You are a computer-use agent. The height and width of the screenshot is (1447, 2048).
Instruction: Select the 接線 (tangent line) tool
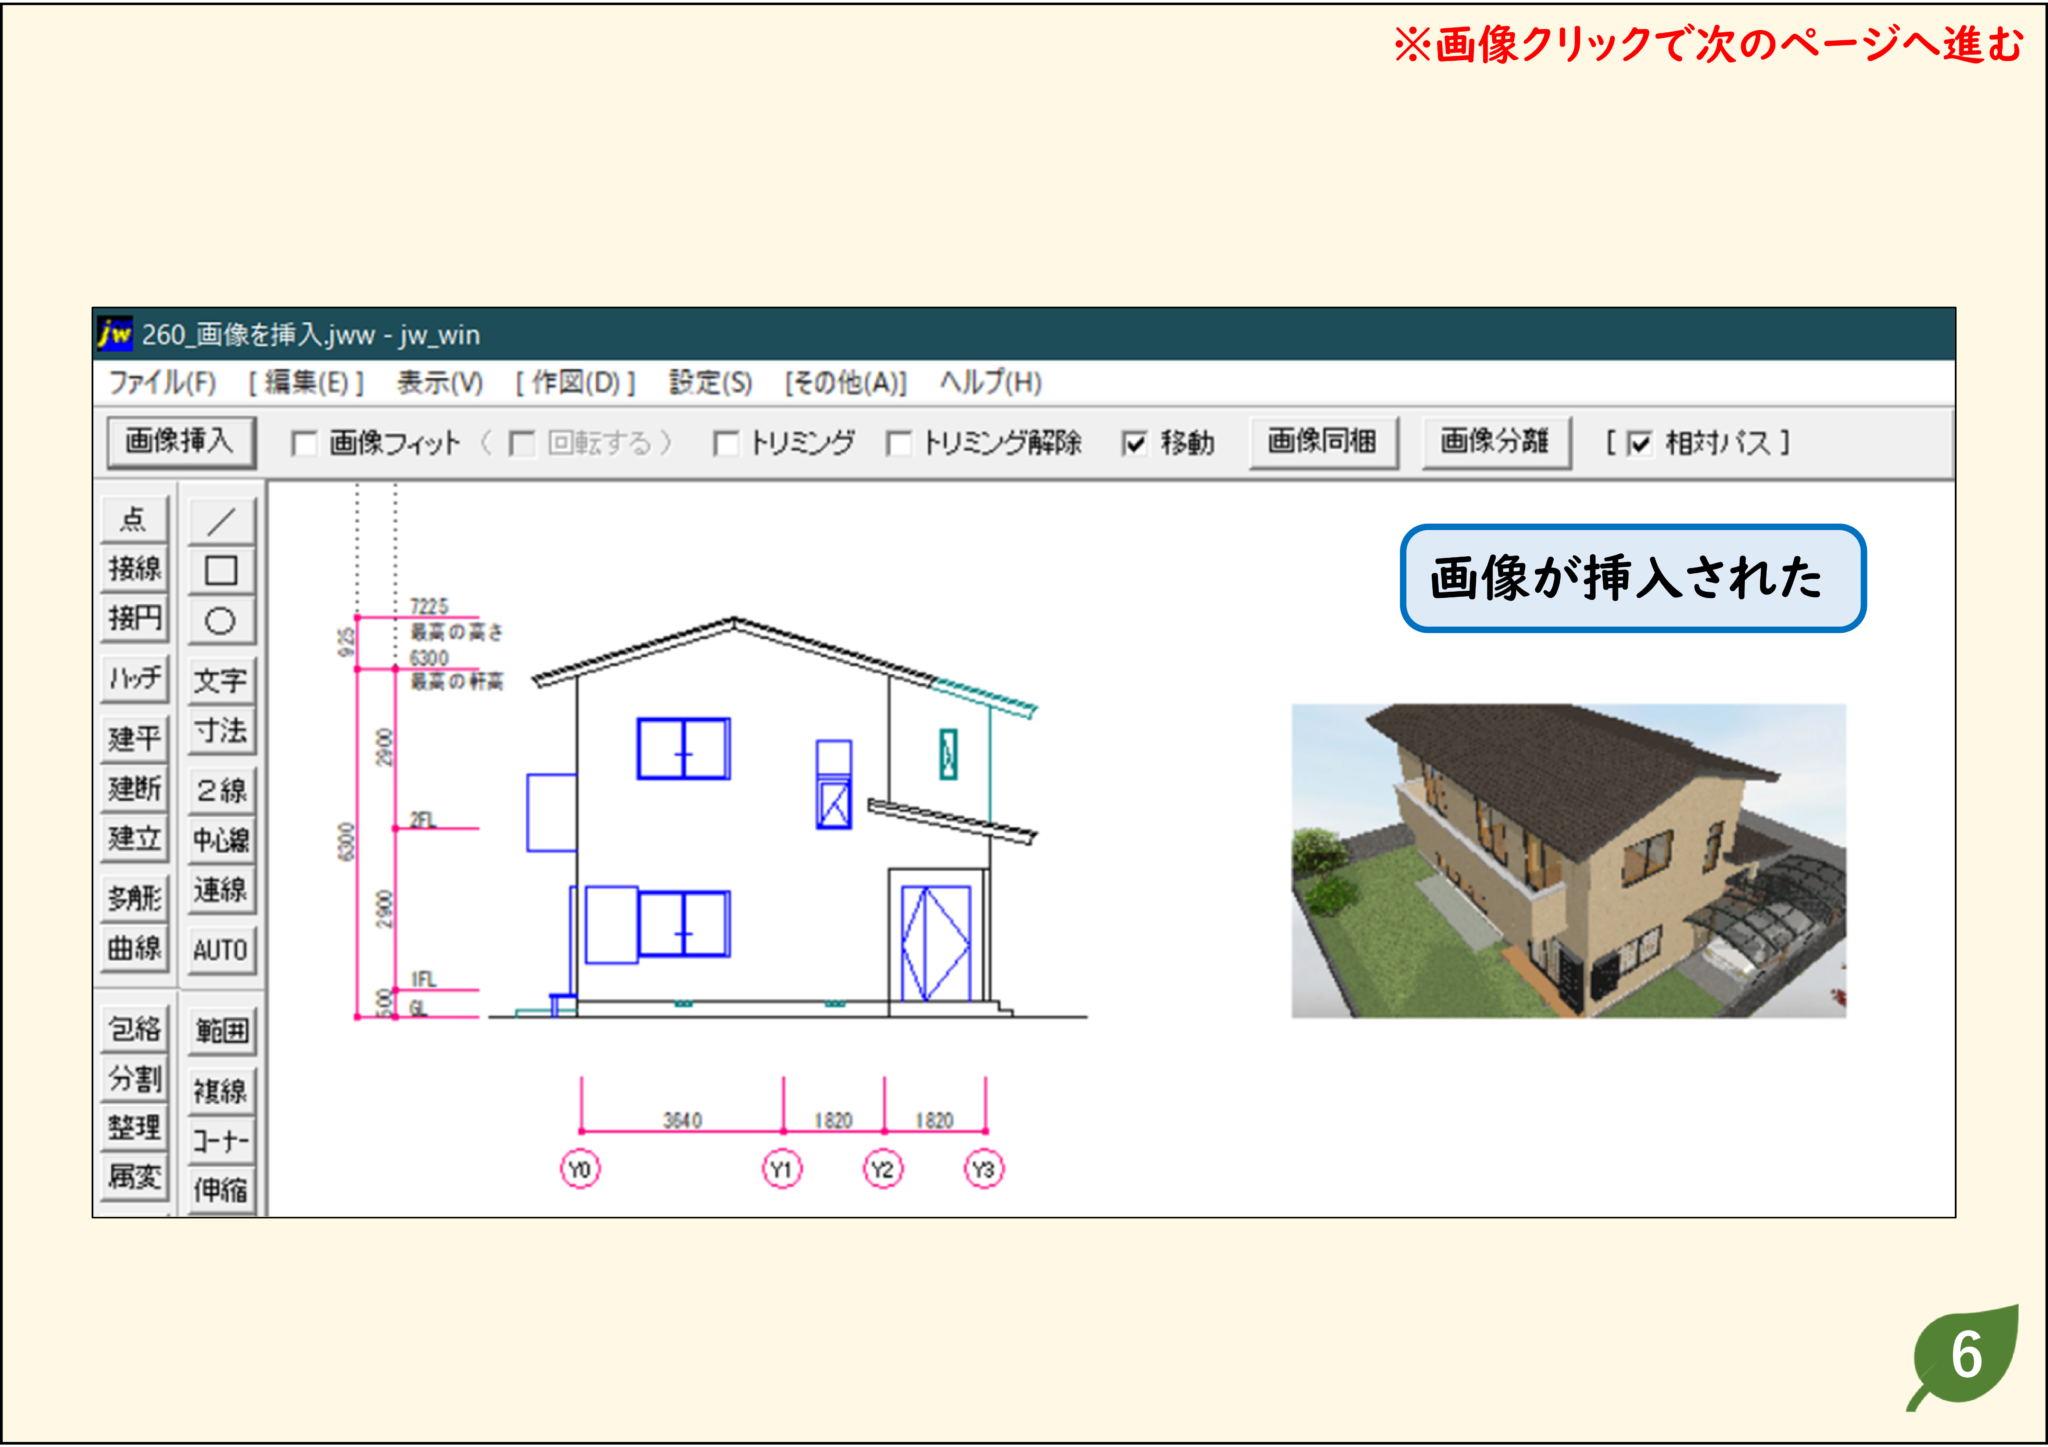[133, 567]
